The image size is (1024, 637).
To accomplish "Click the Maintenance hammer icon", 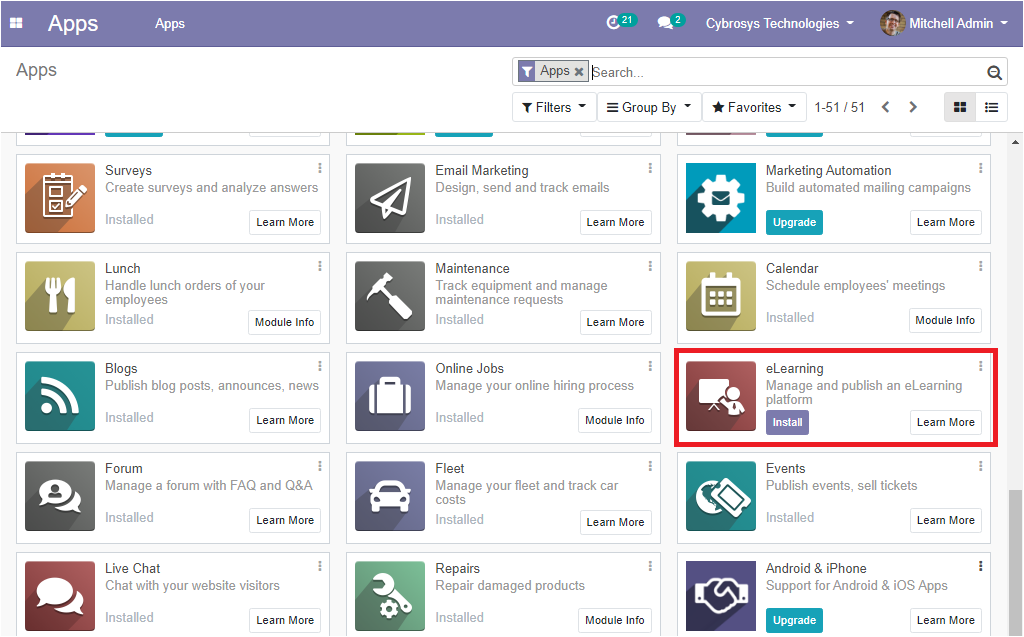I will [x=390, y=296].
